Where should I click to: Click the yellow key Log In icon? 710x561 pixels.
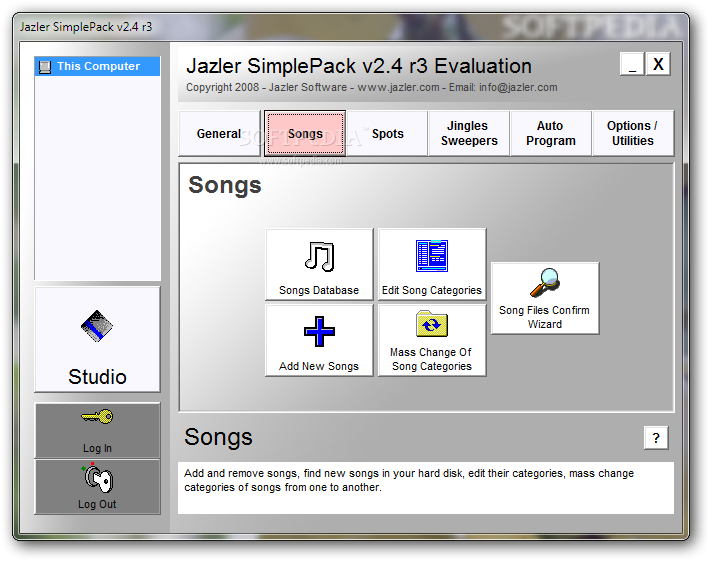click(x=97, y=417)
